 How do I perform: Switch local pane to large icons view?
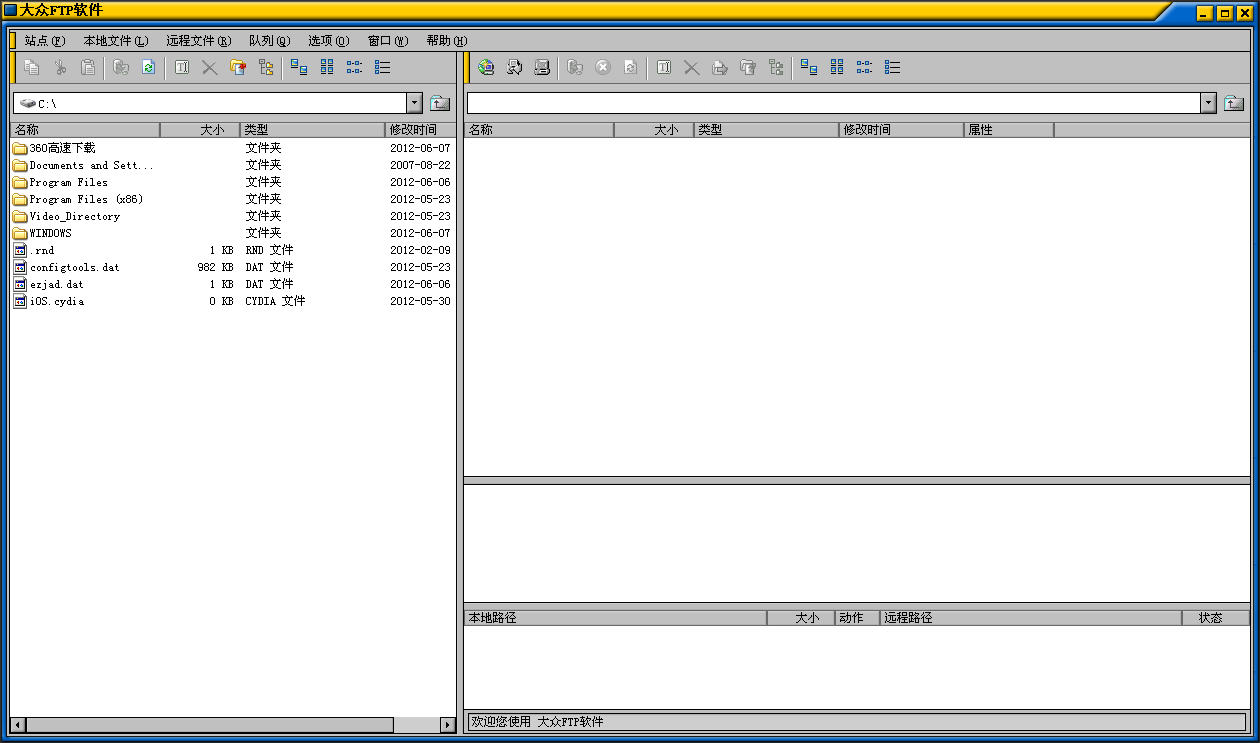299,67
